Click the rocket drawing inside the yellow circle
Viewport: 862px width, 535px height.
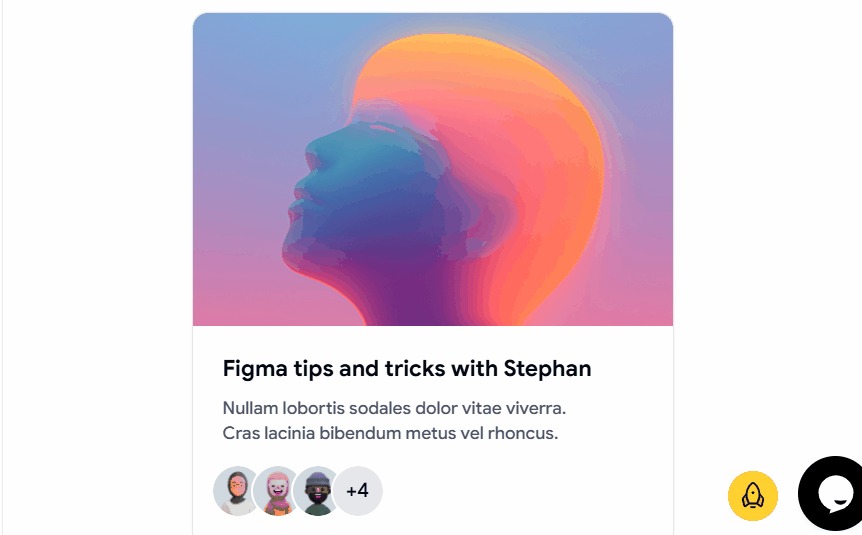[x=753, y=496]
